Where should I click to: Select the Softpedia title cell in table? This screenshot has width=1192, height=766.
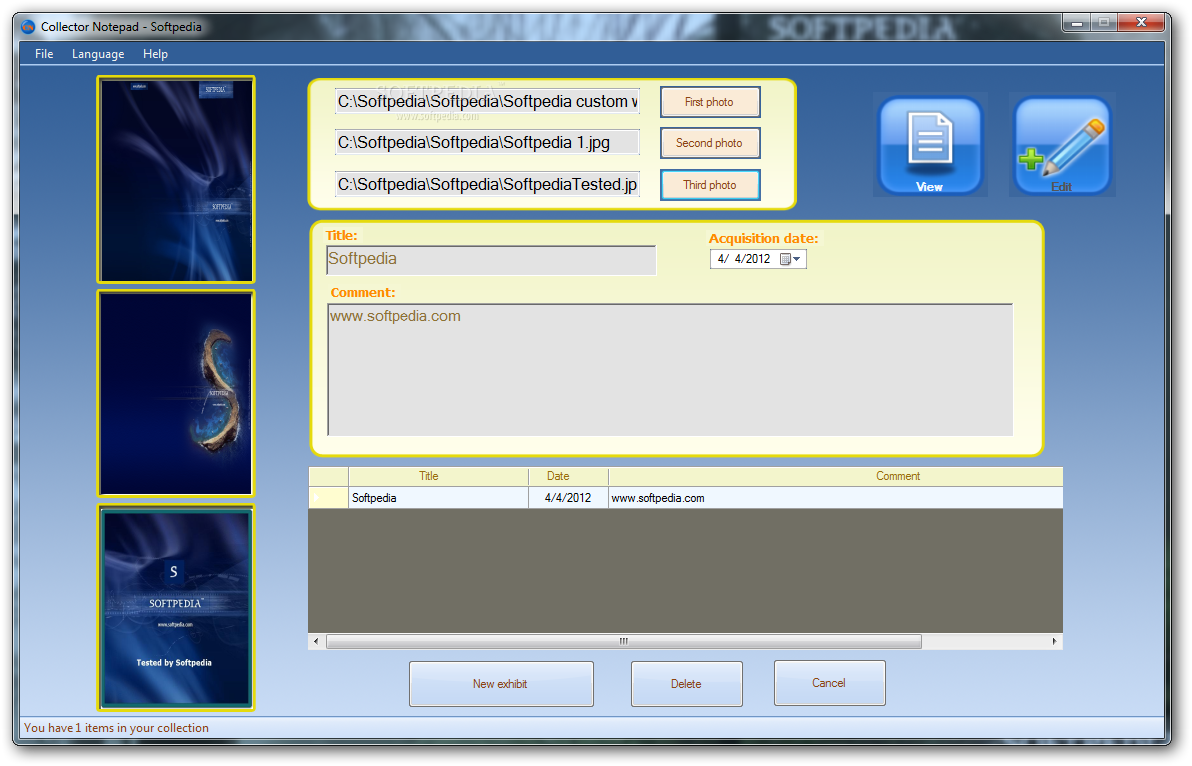pos(438,498)
